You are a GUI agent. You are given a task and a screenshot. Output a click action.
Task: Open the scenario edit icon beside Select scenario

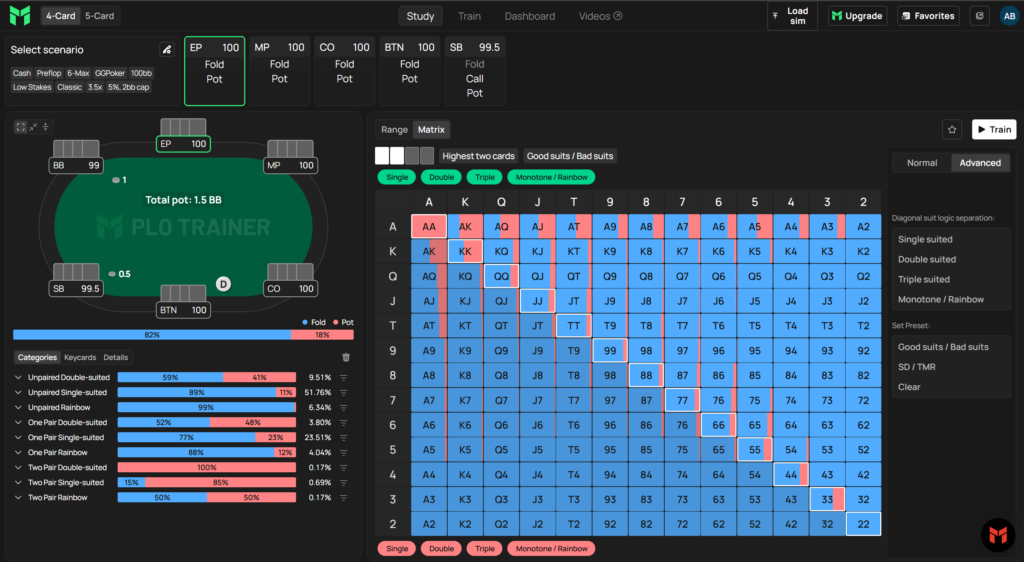(167, 50)
